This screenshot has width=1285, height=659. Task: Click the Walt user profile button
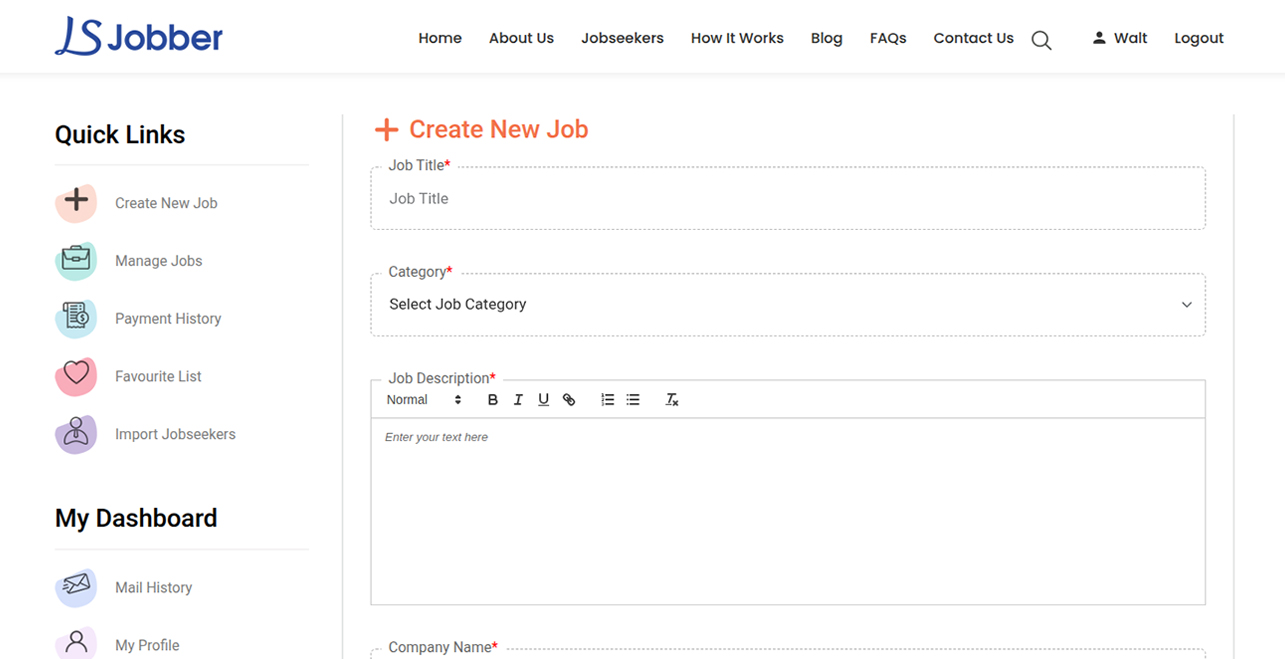1119,37
